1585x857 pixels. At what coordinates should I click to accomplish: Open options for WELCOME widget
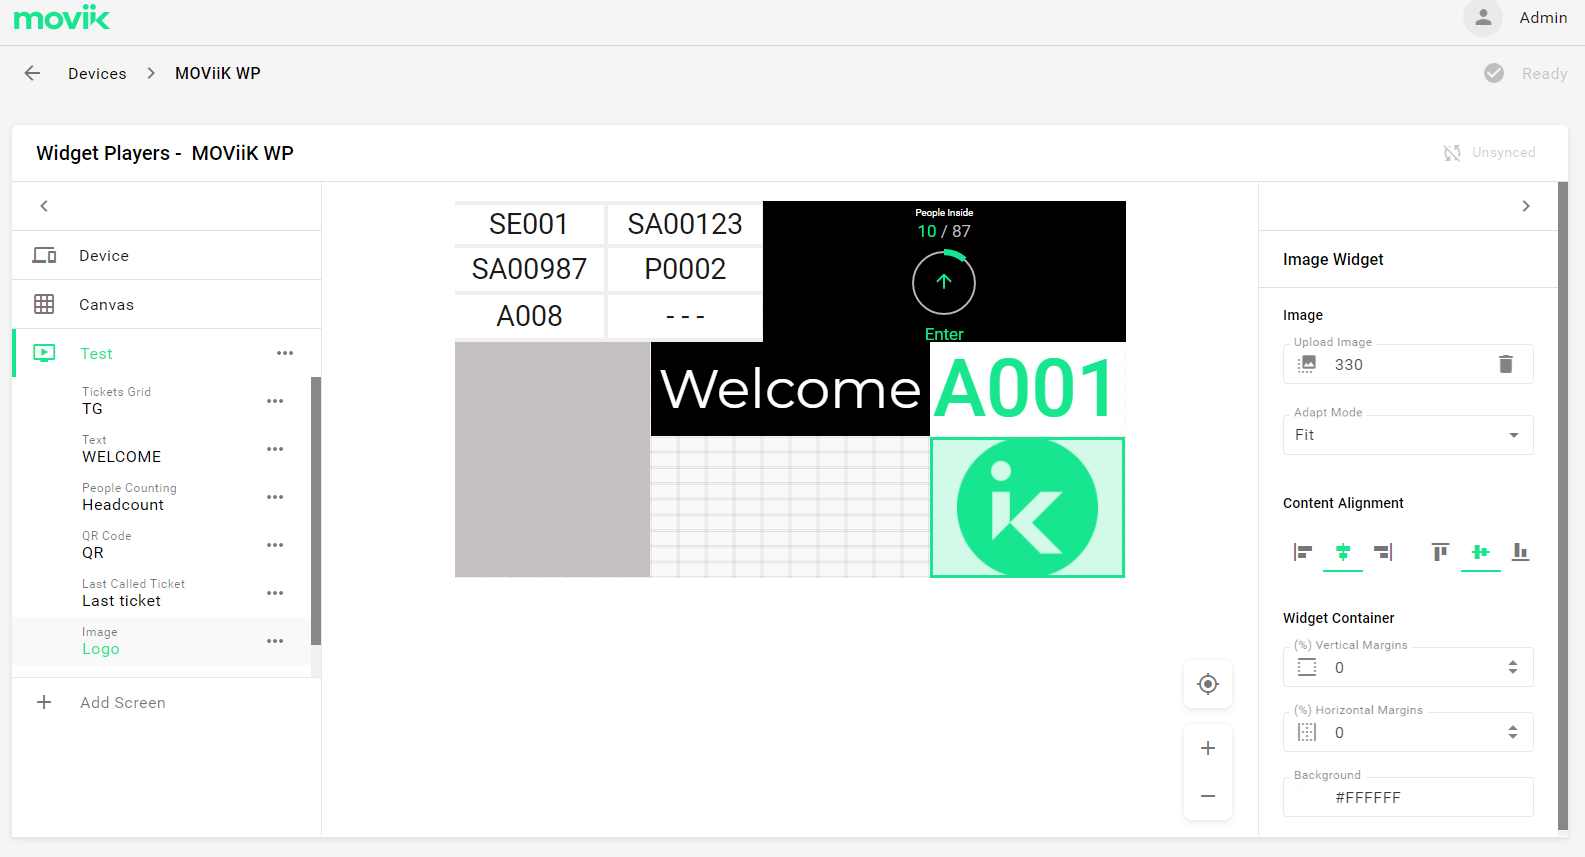[275, 449]
